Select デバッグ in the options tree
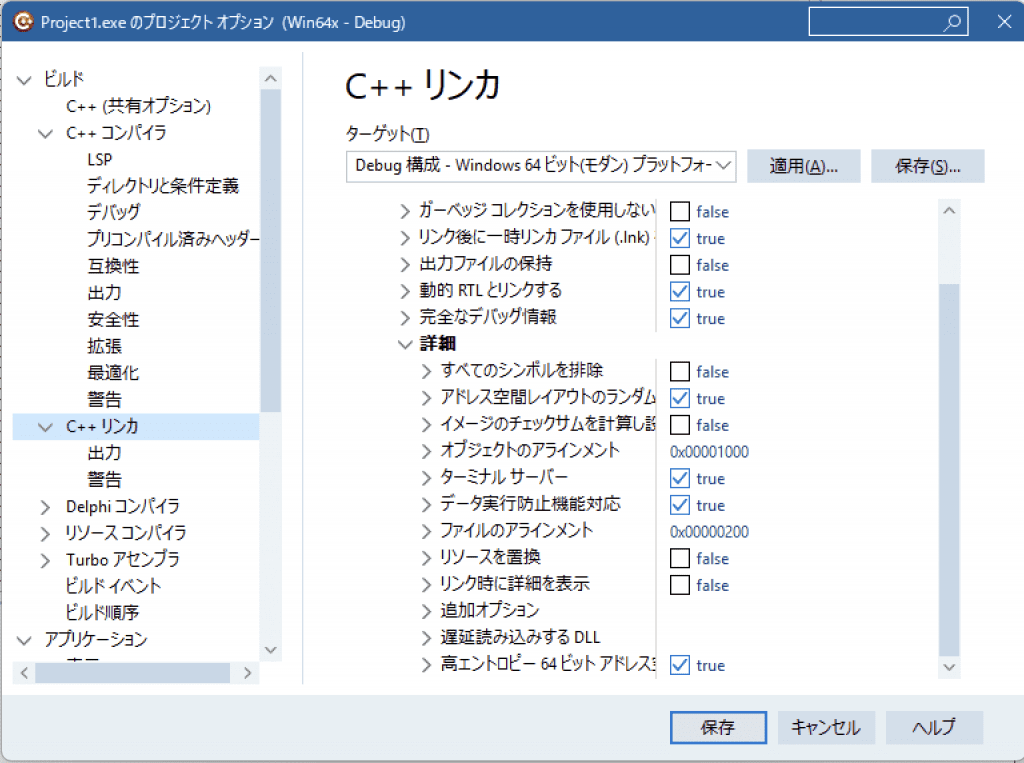This screenshot has width=1024, height=763. click(x=114, y=212)
